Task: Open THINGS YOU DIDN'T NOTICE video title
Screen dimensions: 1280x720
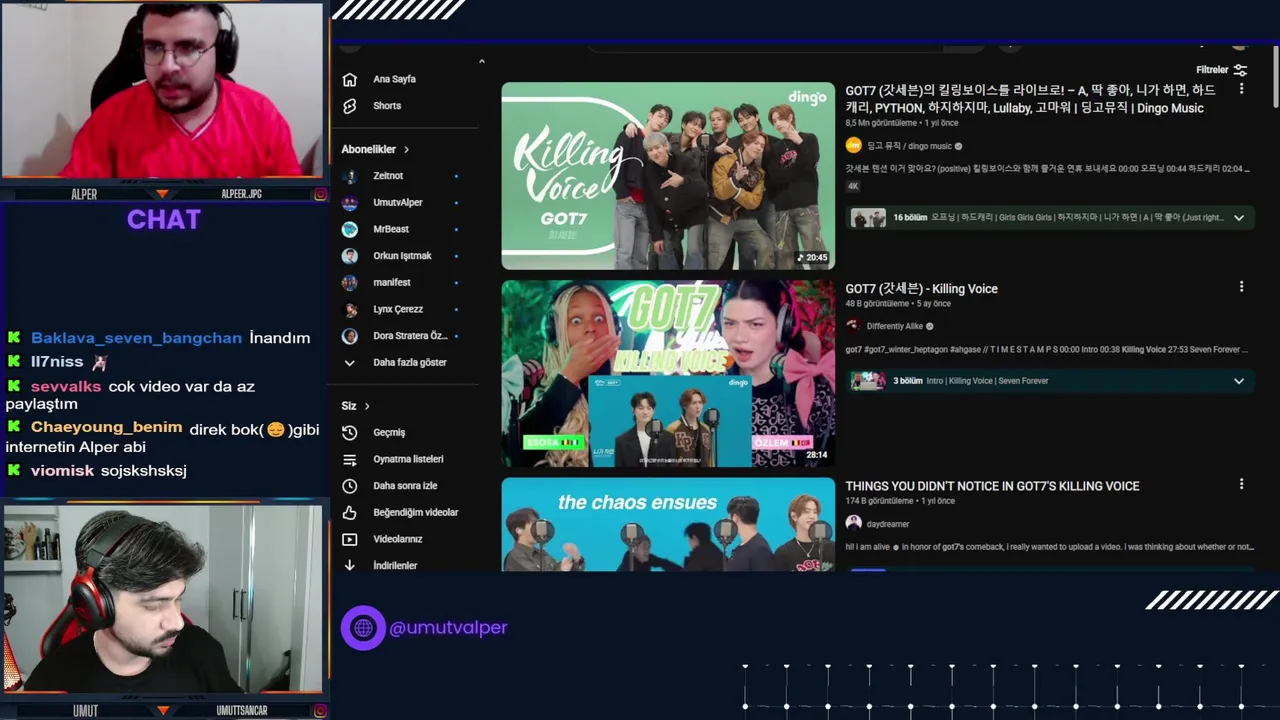Action: [992, 486]
